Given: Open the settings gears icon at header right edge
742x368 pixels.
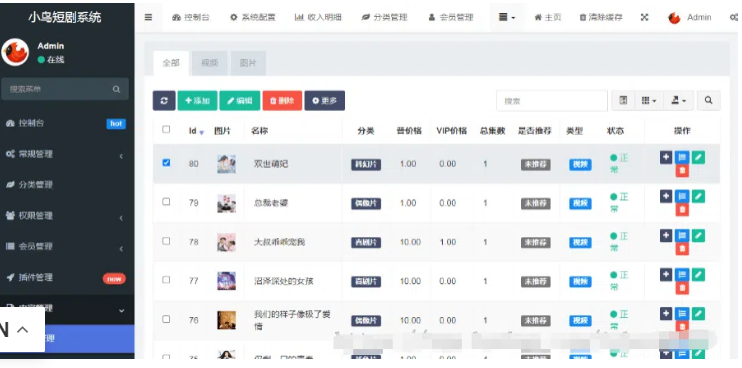Looking at the screenshot, I should (x=734, y=18).
